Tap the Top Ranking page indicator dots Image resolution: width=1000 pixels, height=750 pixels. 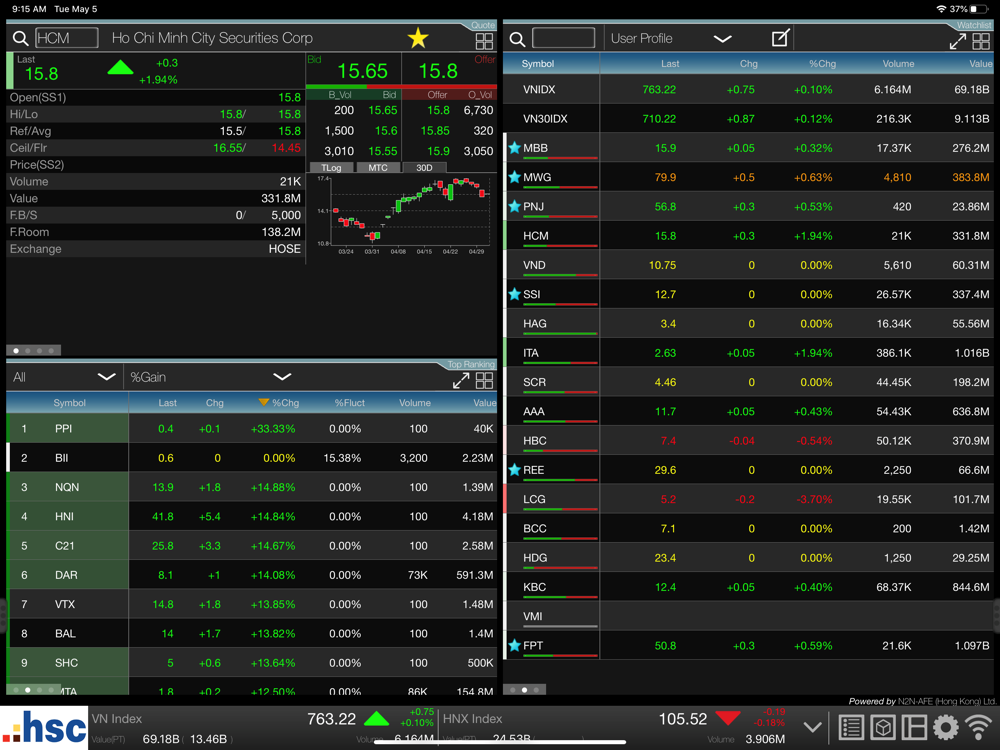[x=33, y=689]
